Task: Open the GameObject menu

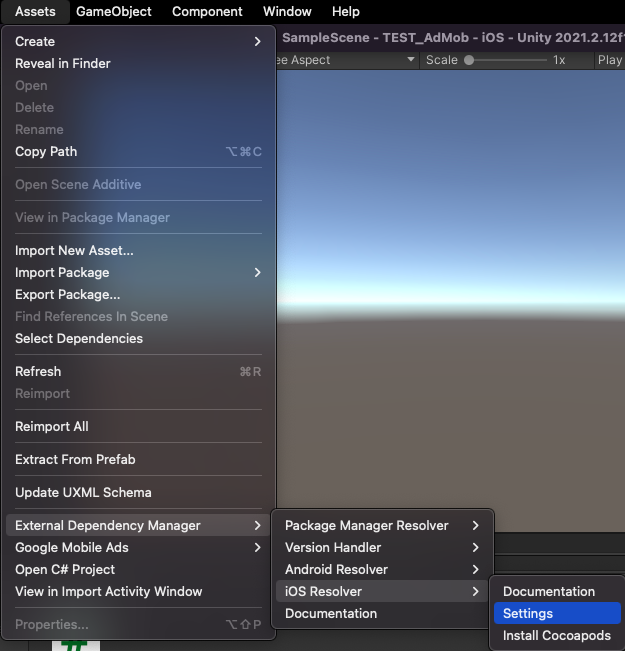Action: click(113, 11)
